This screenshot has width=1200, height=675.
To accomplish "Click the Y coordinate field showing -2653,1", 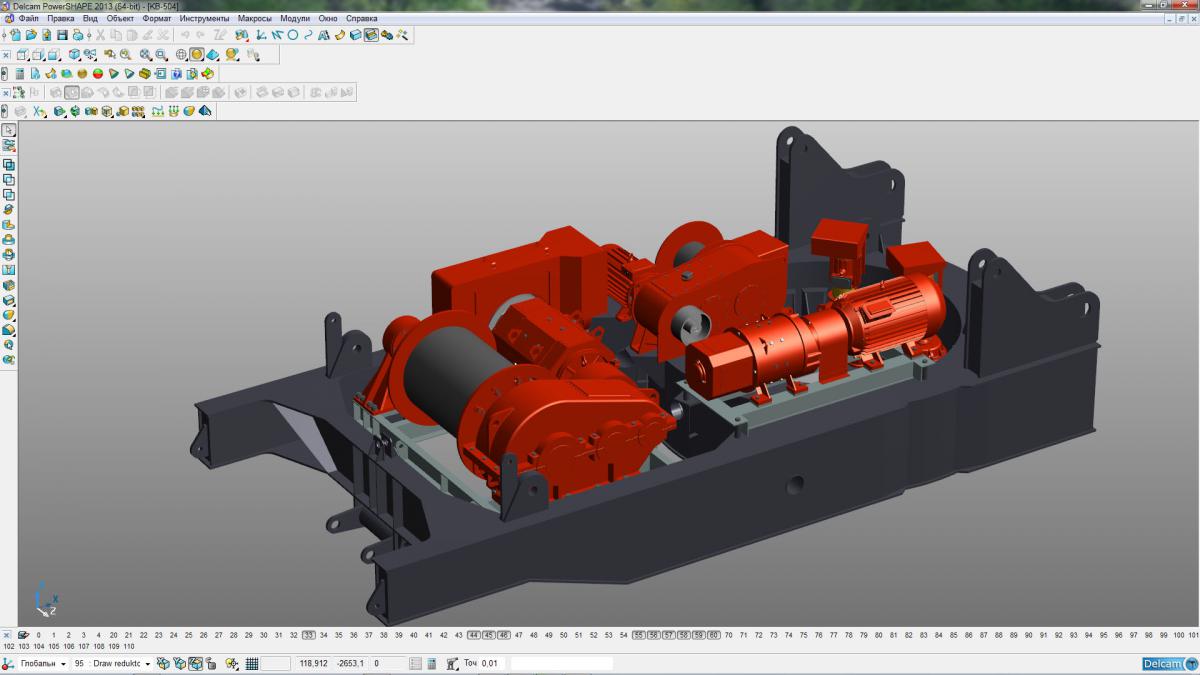I will pyautogui.click(x=350, y=664).
